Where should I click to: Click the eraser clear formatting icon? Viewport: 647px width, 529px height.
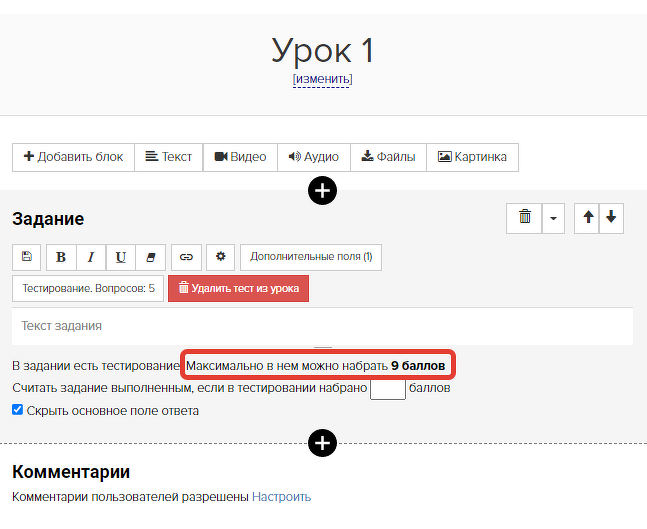click(151, 257)
